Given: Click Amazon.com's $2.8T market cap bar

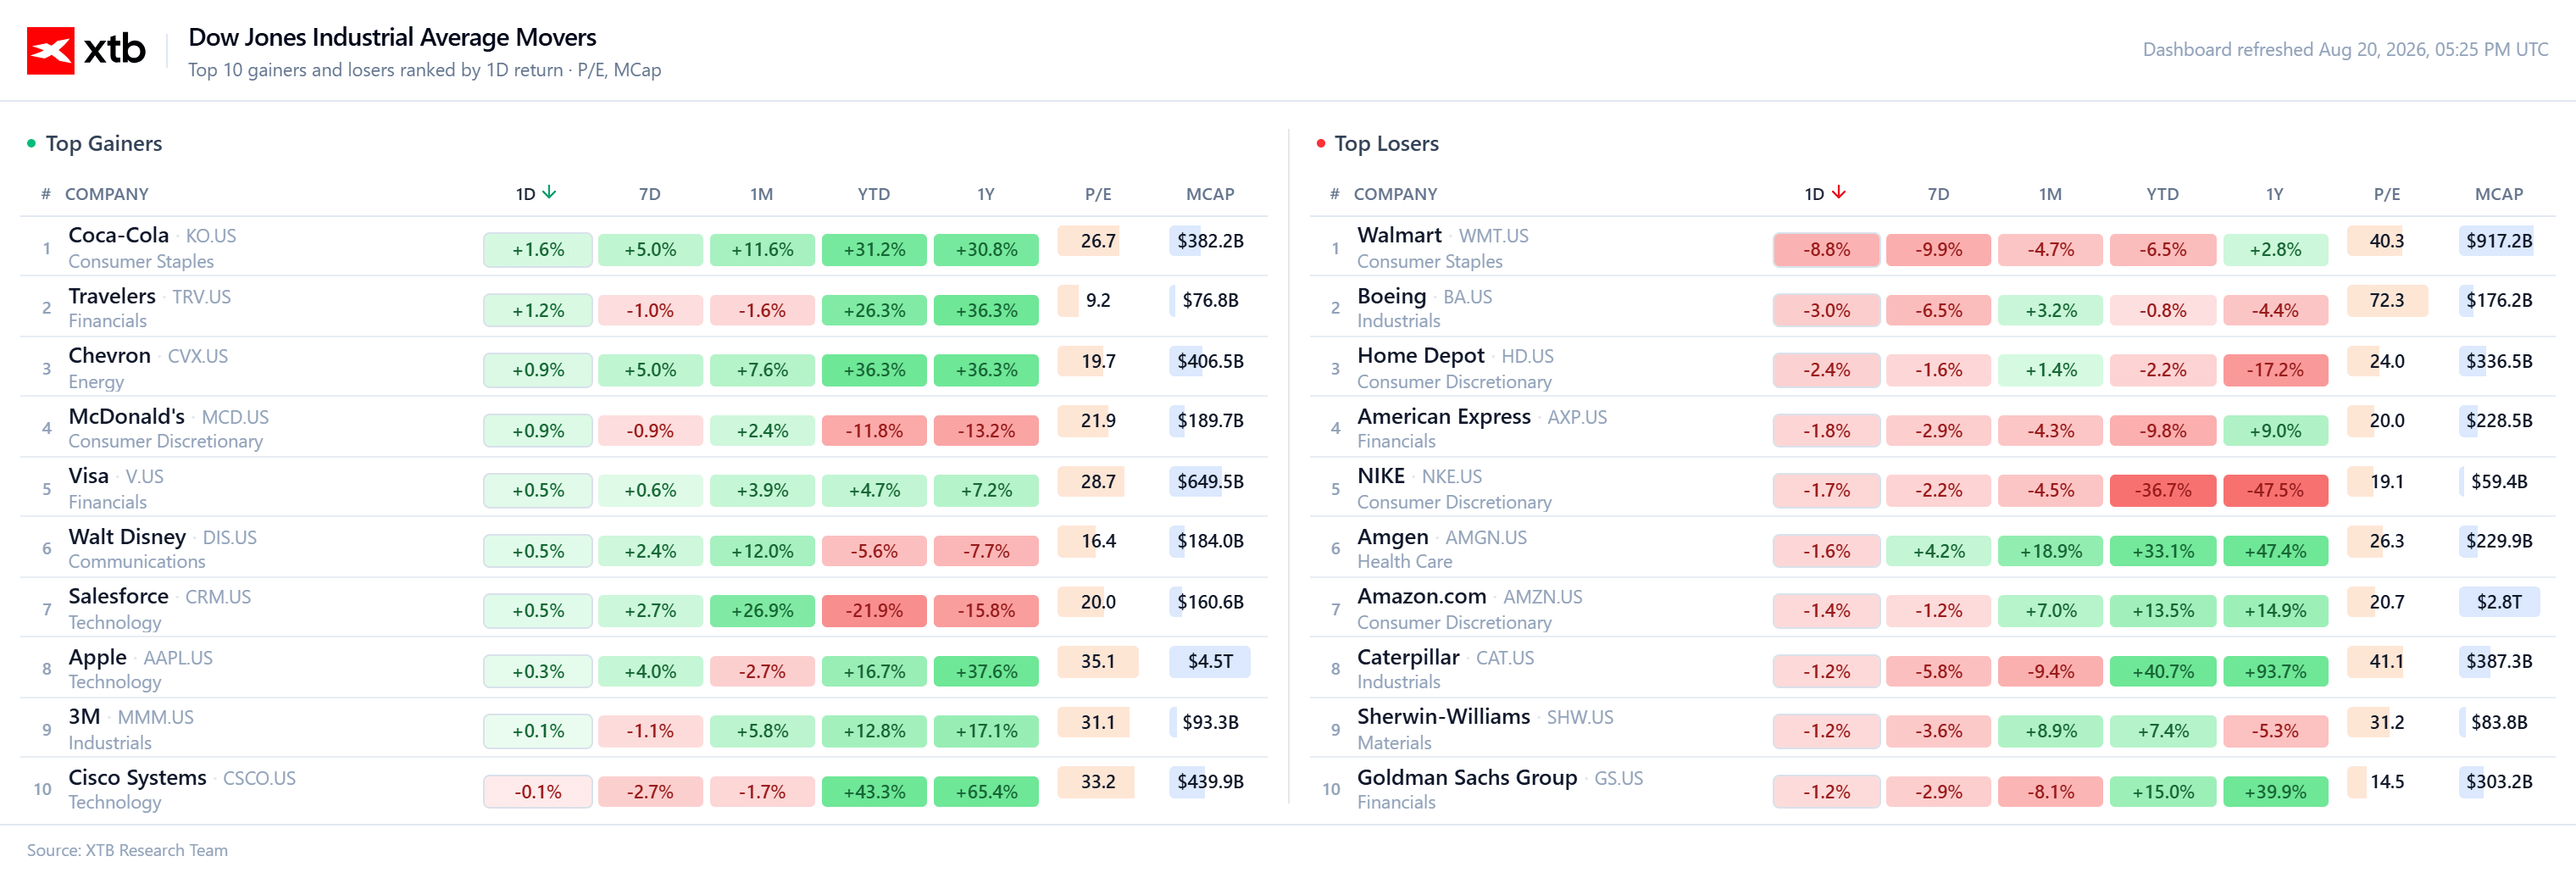Looking at the screenshot, I should pos(2498,602).
